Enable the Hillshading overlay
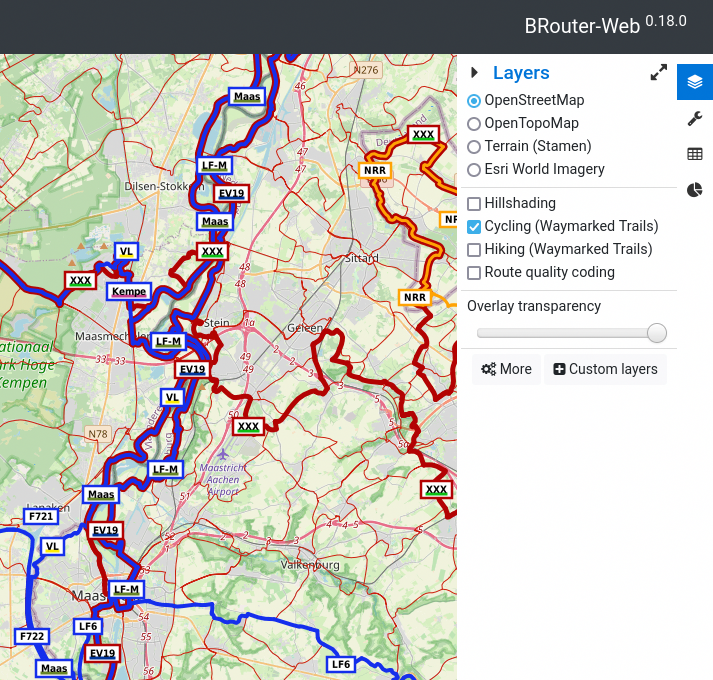This screenshot has width=713, height=680. point(474,204)
